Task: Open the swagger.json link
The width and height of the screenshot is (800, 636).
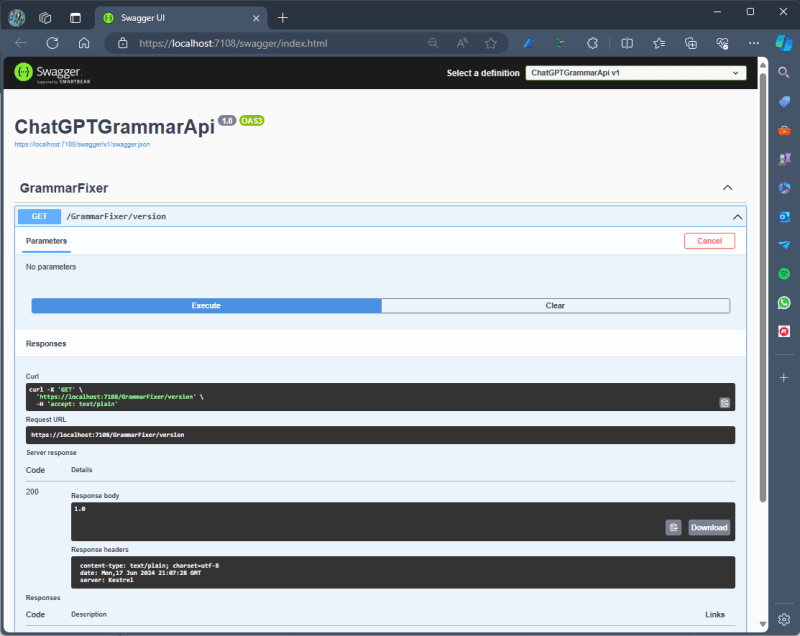Action: [82, 144]
